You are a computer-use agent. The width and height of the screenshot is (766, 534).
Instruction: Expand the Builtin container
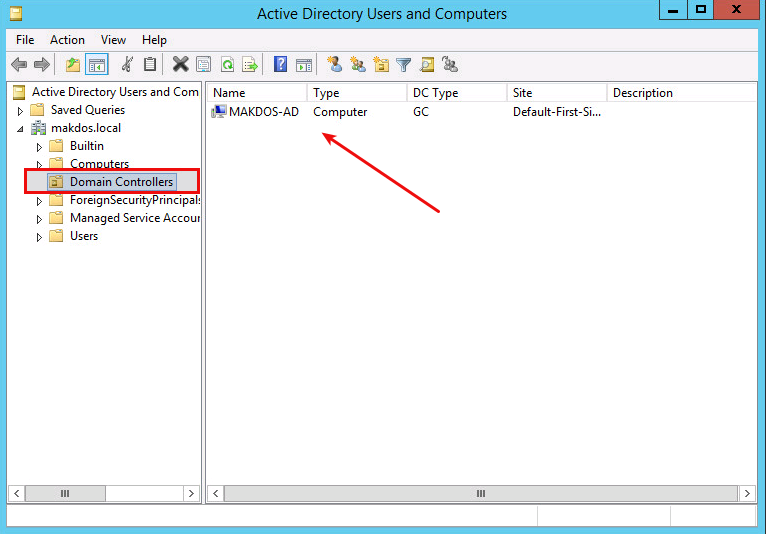(39, 147)
